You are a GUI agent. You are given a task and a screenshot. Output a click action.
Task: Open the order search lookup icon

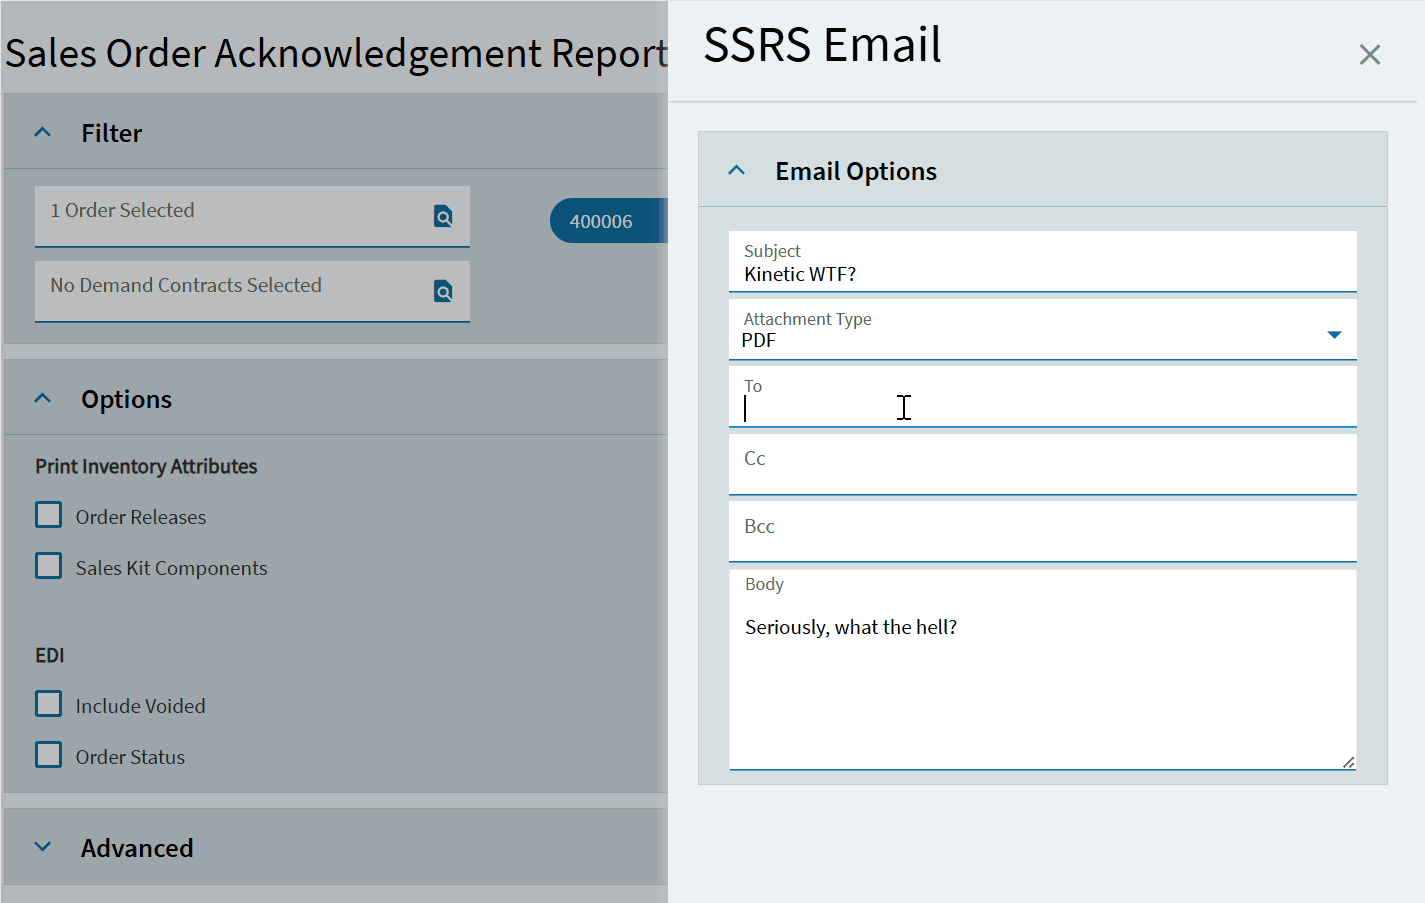point(443,216)
